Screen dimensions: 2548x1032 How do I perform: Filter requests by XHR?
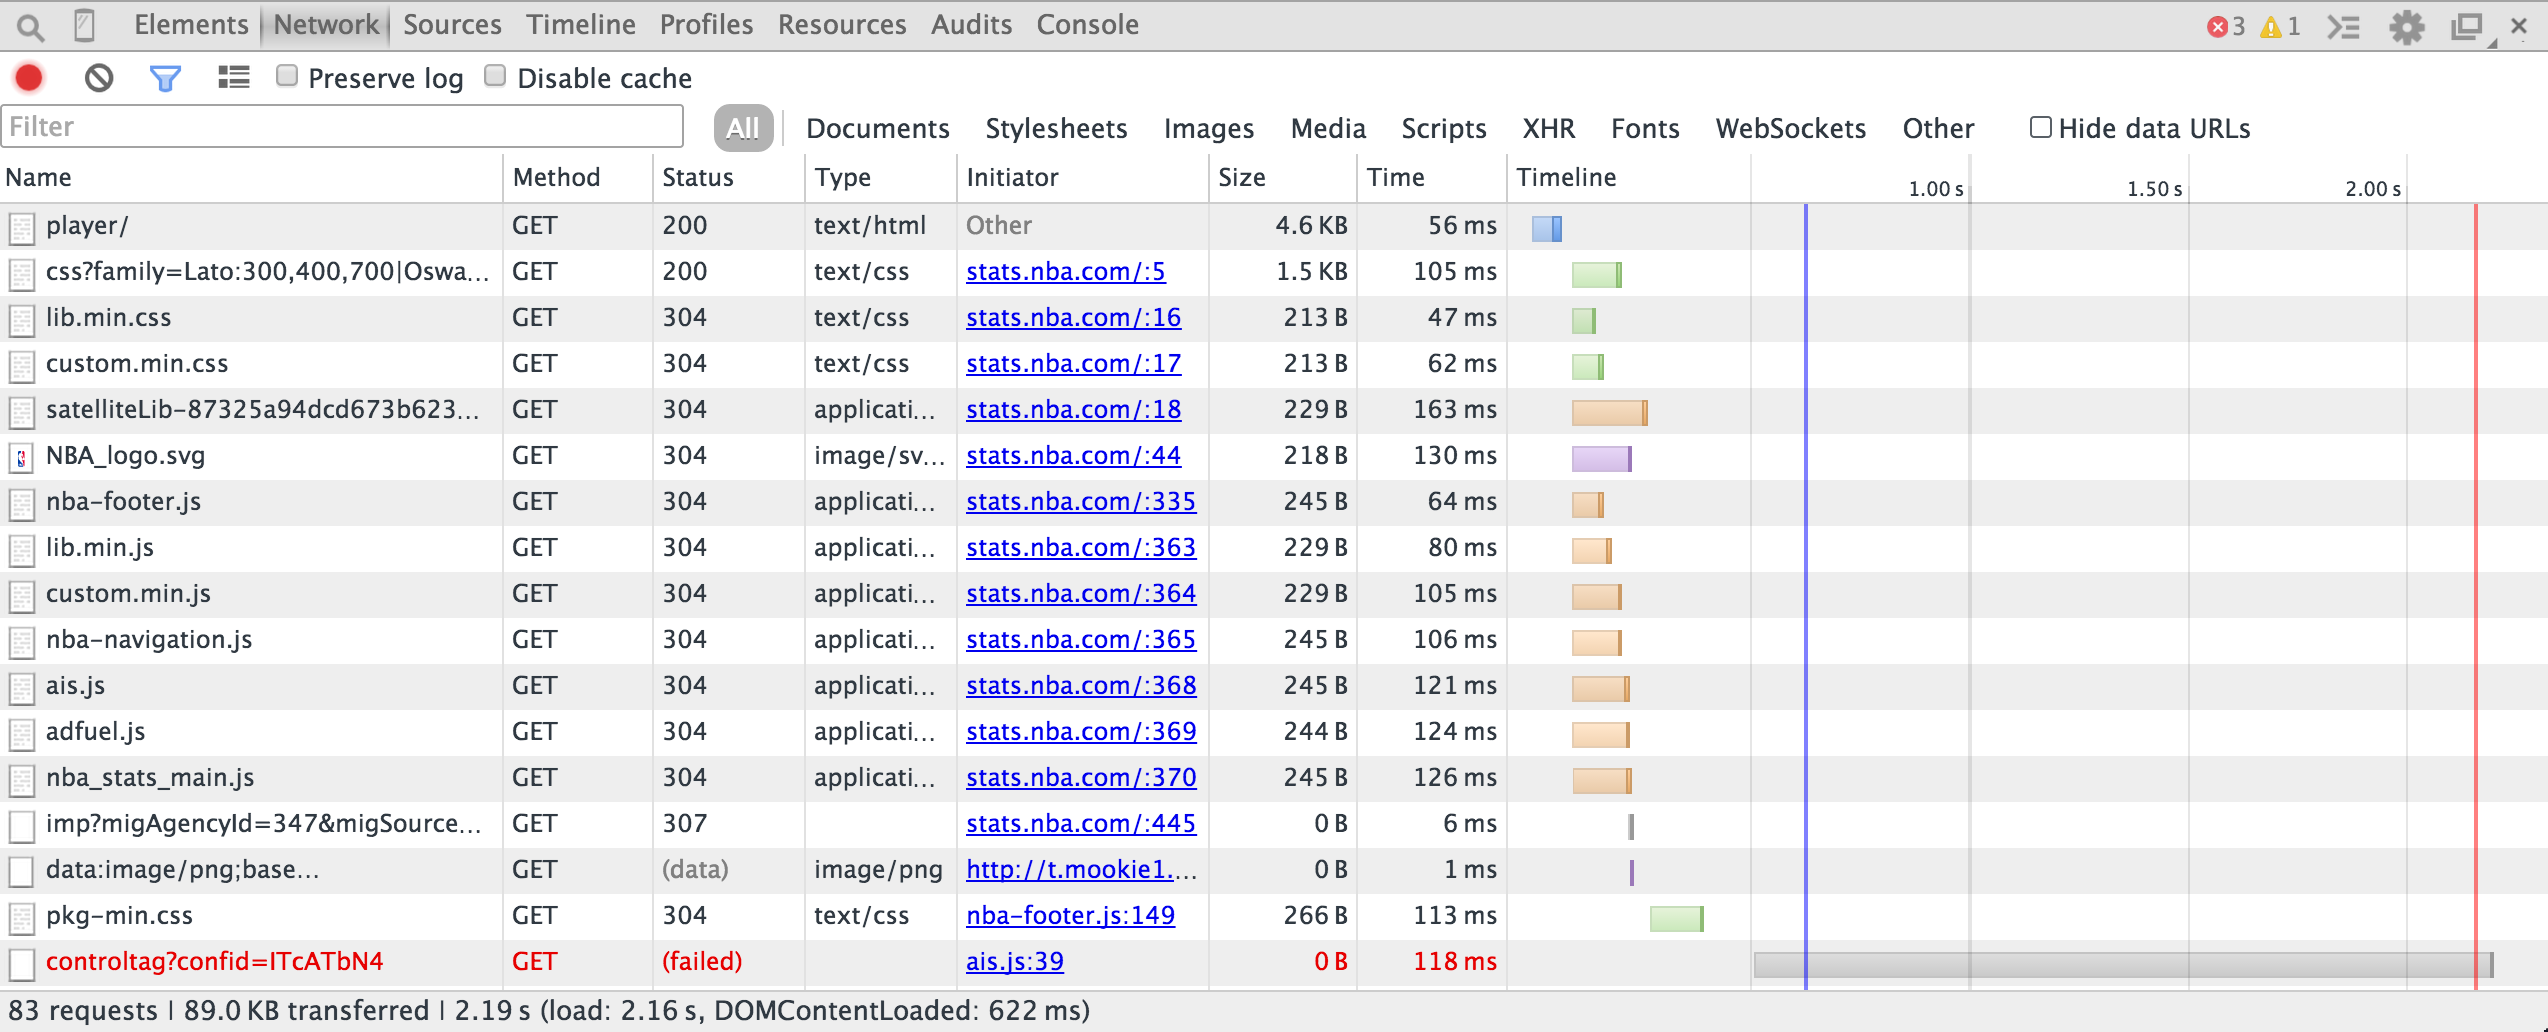(x=1548, y=128)
